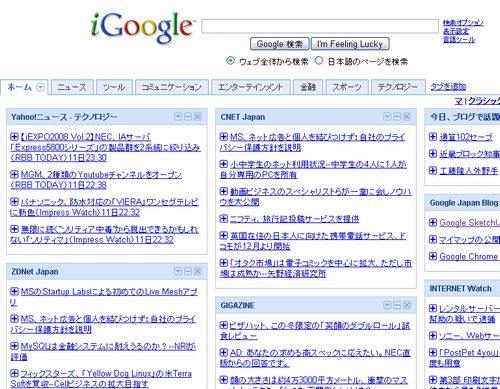Expand MSのStartup Labs headline in ZDNet
500x389 pixels.
[14, 291]
